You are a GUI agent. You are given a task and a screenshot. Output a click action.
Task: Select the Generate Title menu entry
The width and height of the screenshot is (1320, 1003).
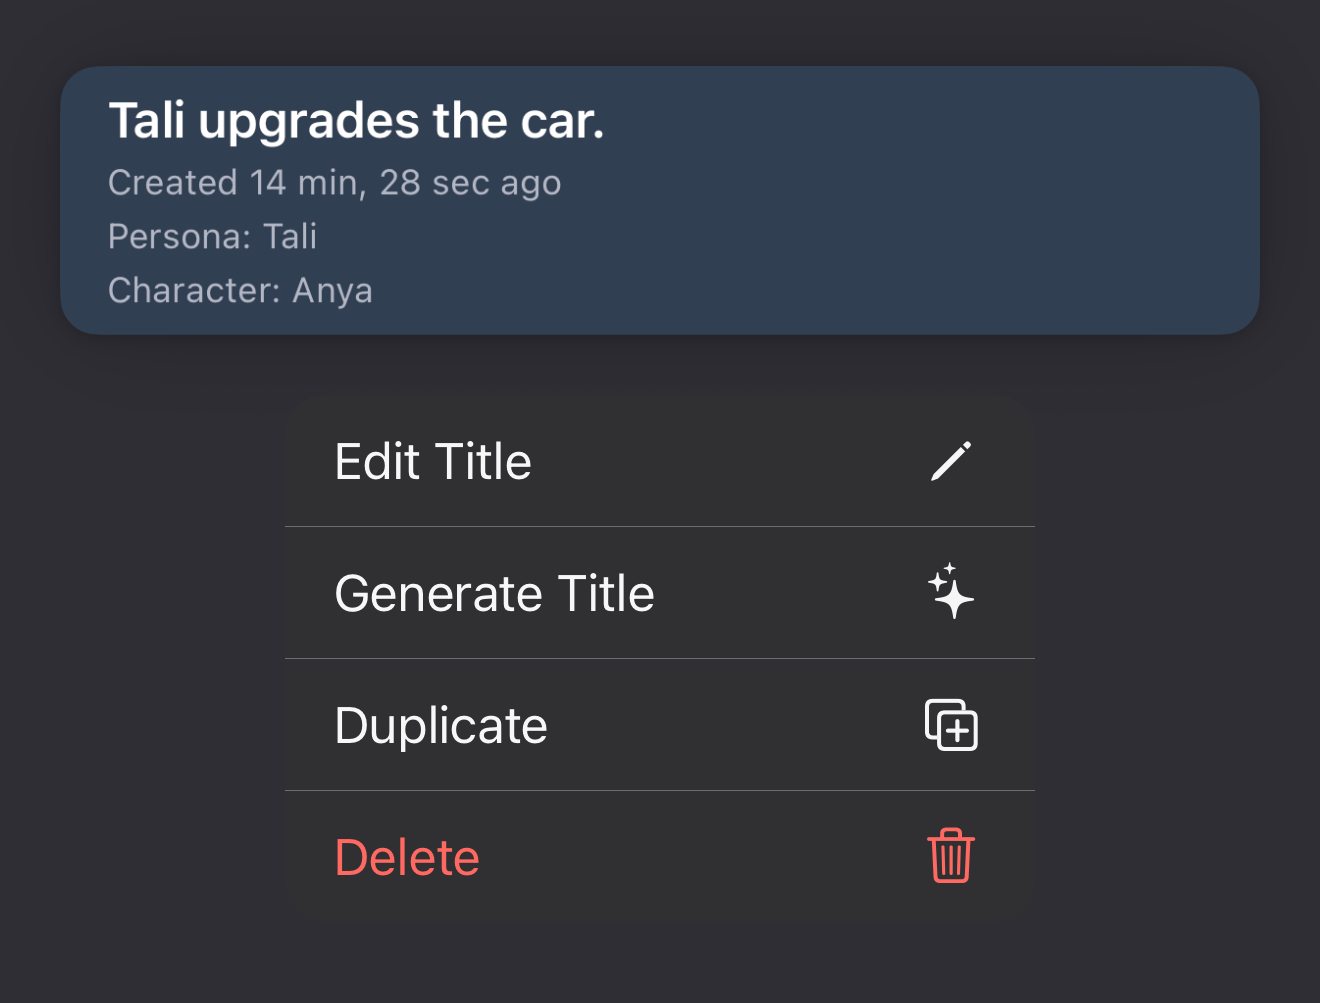coord(660,593)
